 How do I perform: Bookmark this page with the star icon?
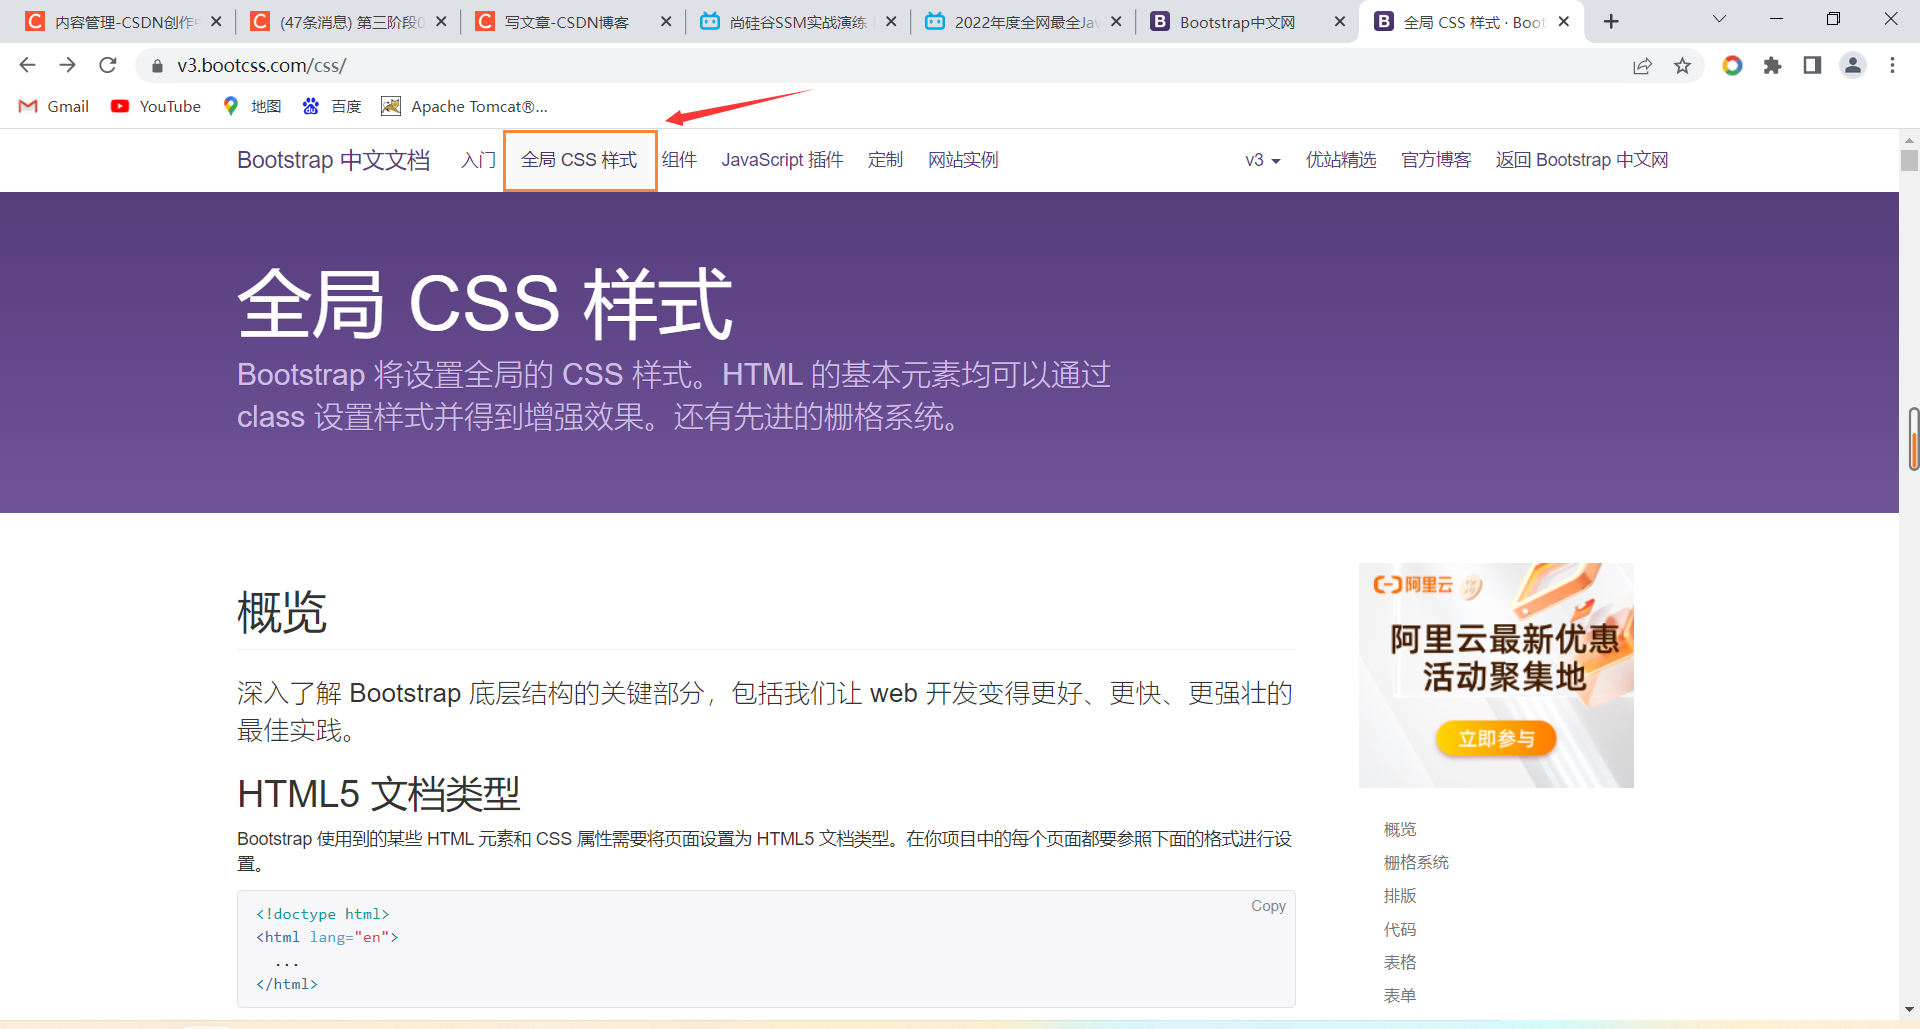[x=1683, y=66]
